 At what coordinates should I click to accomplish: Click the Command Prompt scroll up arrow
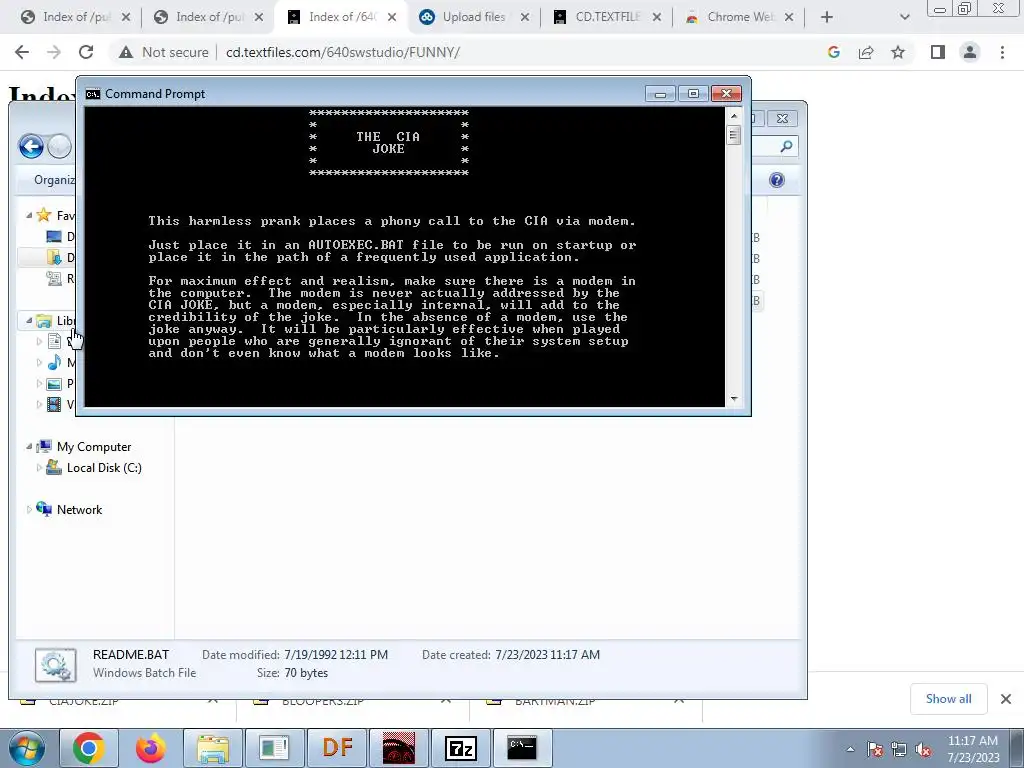click(x=734, y=116)
